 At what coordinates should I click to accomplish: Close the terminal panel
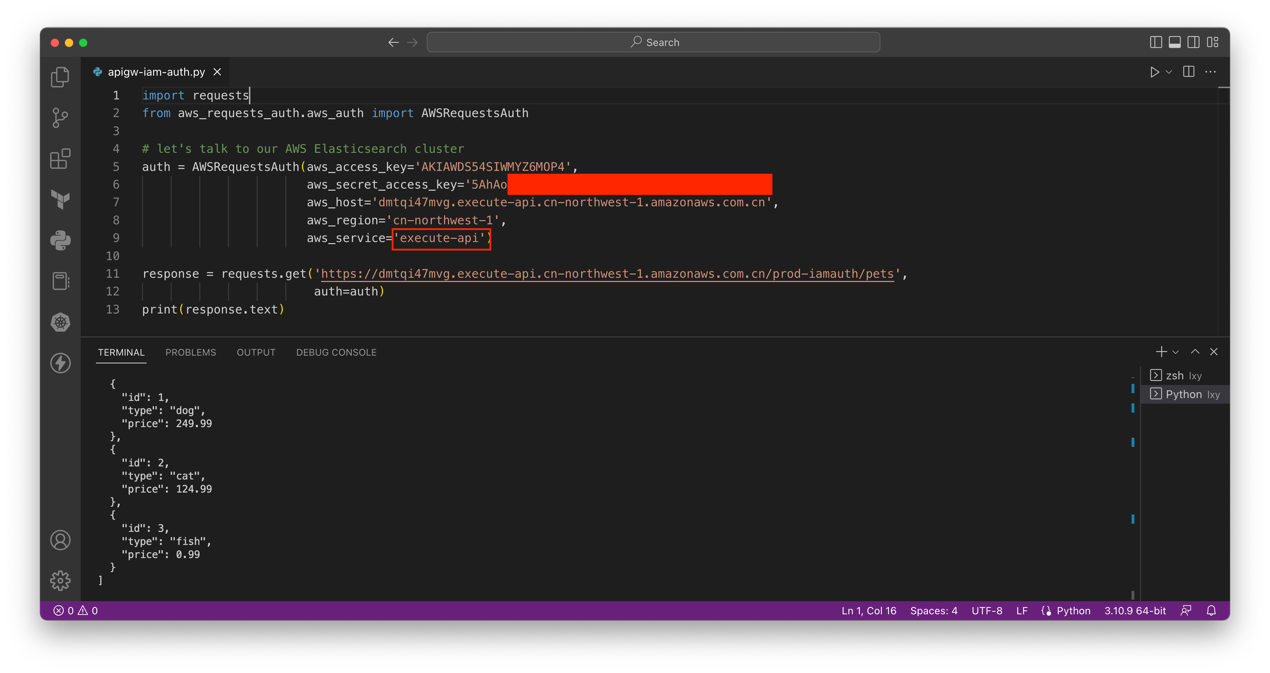coord(1214,352)
